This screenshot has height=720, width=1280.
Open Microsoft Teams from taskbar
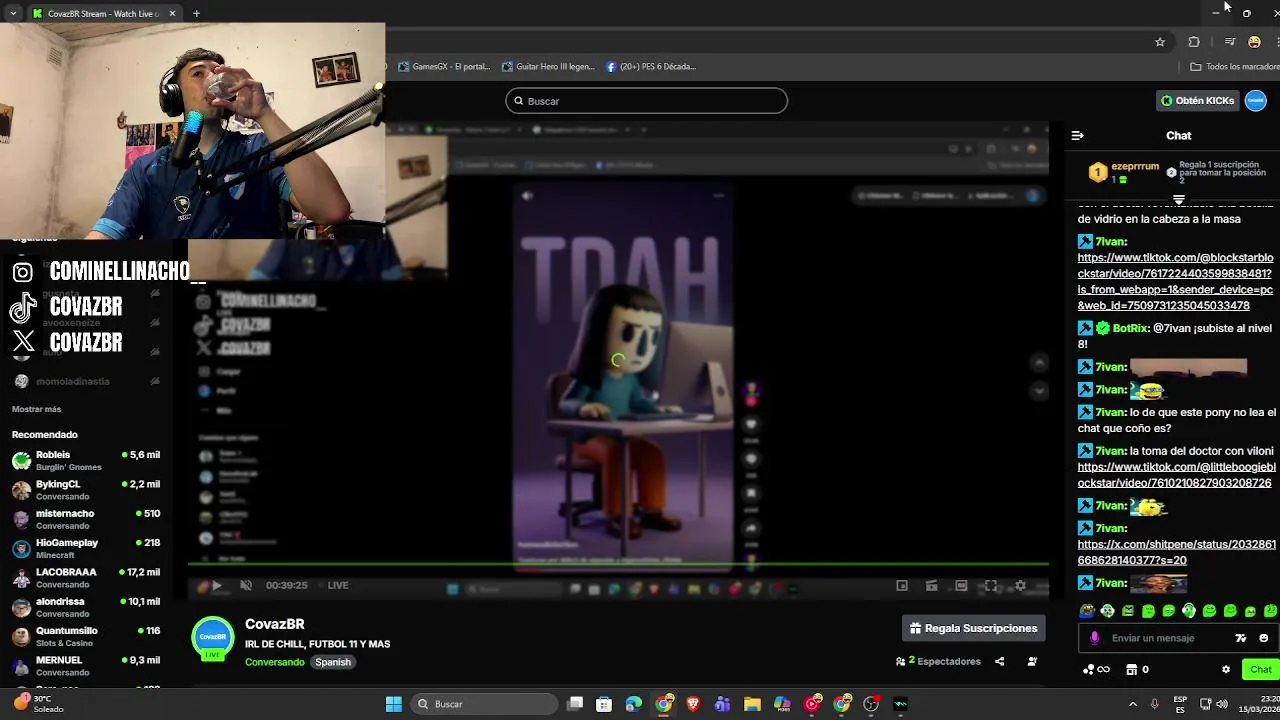(722, 704)
